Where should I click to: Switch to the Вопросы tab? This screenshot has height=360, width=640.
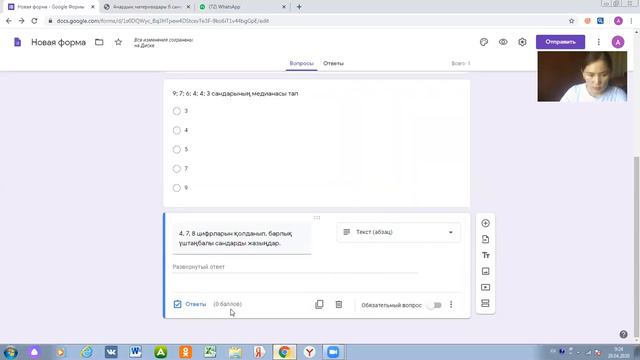tap(301, 63)
